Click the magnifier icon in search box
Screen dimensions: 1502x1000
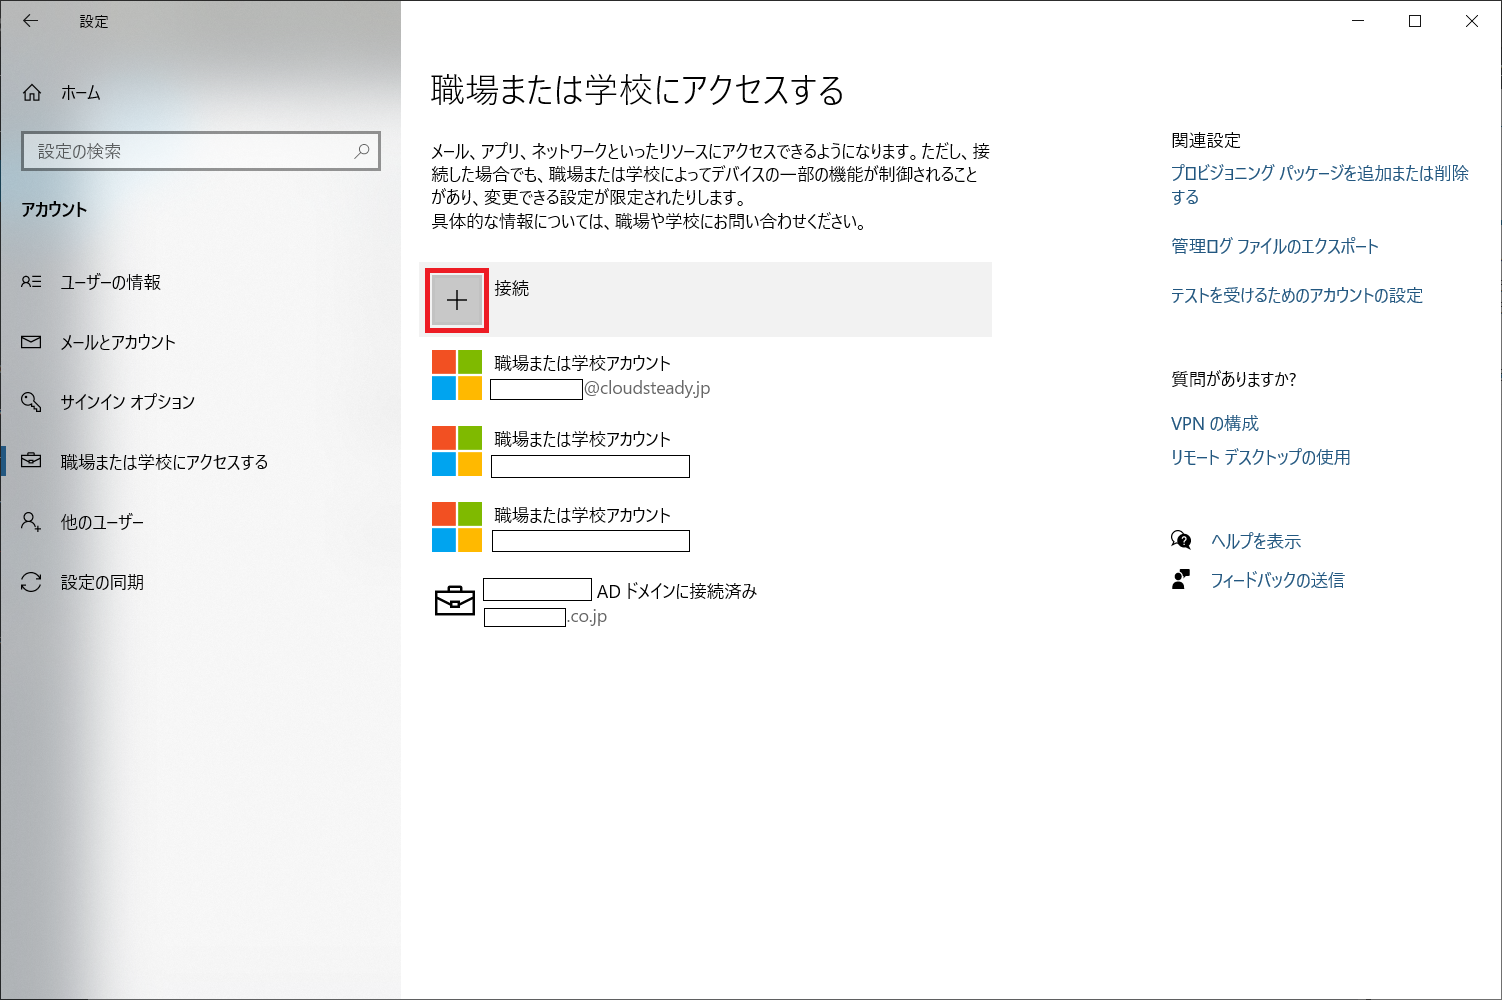tap(362, 151)
